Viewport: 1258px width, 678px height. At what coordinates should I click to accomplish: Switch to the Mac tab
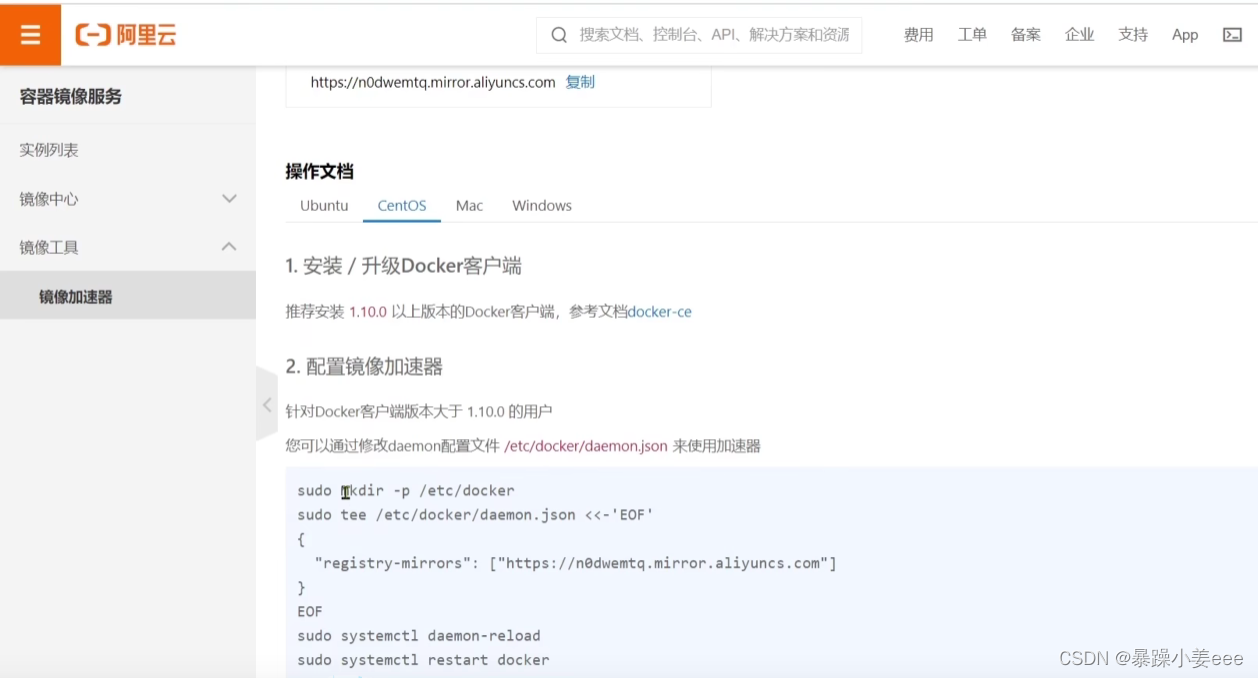(468, 205)
